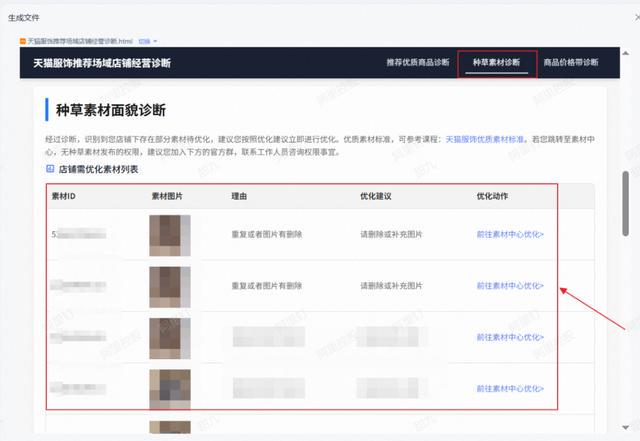Open the 天猫服饰优质素材标准 course link
The width and height of the screenshot is (640, 441).
[488, 141]
